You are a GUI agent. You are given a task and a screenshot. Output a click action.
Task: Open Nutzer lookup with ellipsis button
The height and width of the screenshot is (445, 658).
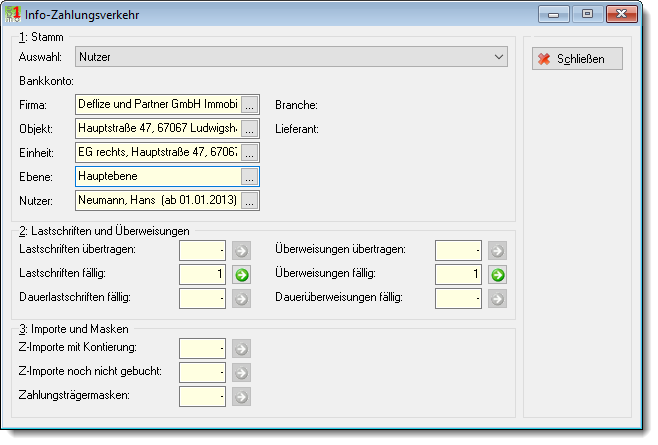(x=249, y=200)
